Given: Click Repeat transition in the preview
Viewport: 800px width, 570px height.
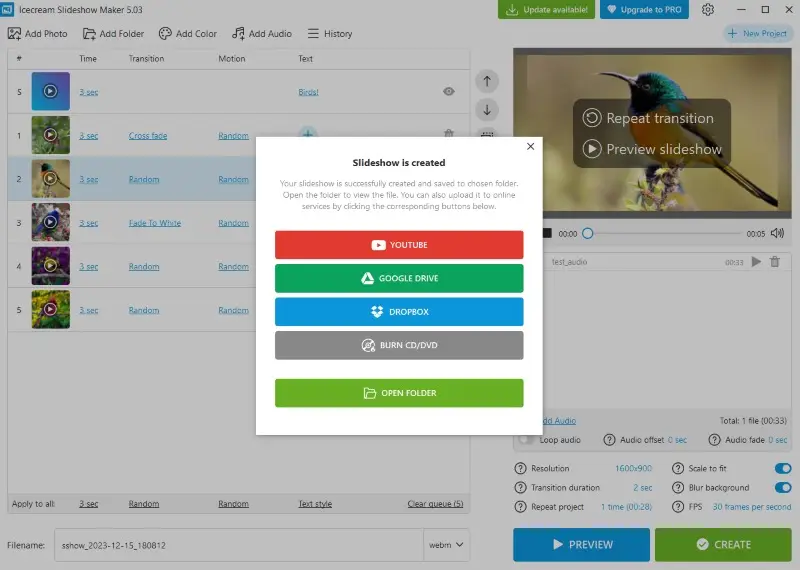Looking at the screenshot, I should point(648,118).
